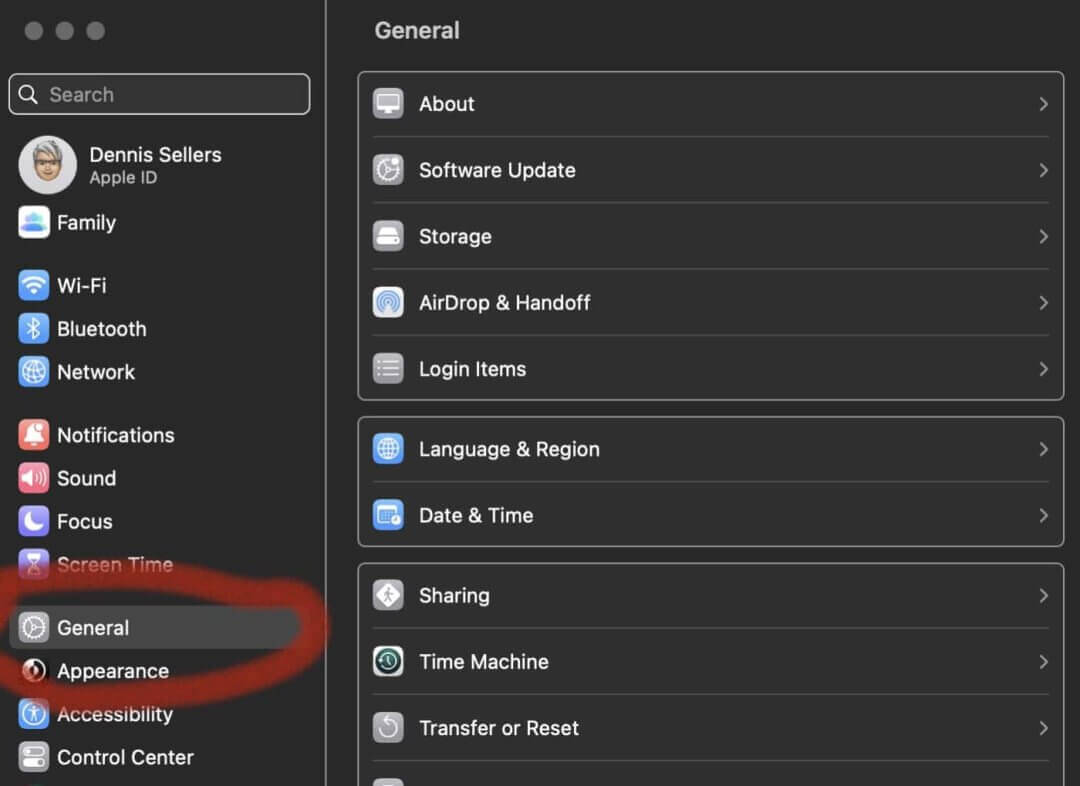Viewport: 1080px width, 786px height.
Task: Click the Storage drive icon
Action: 388,237
